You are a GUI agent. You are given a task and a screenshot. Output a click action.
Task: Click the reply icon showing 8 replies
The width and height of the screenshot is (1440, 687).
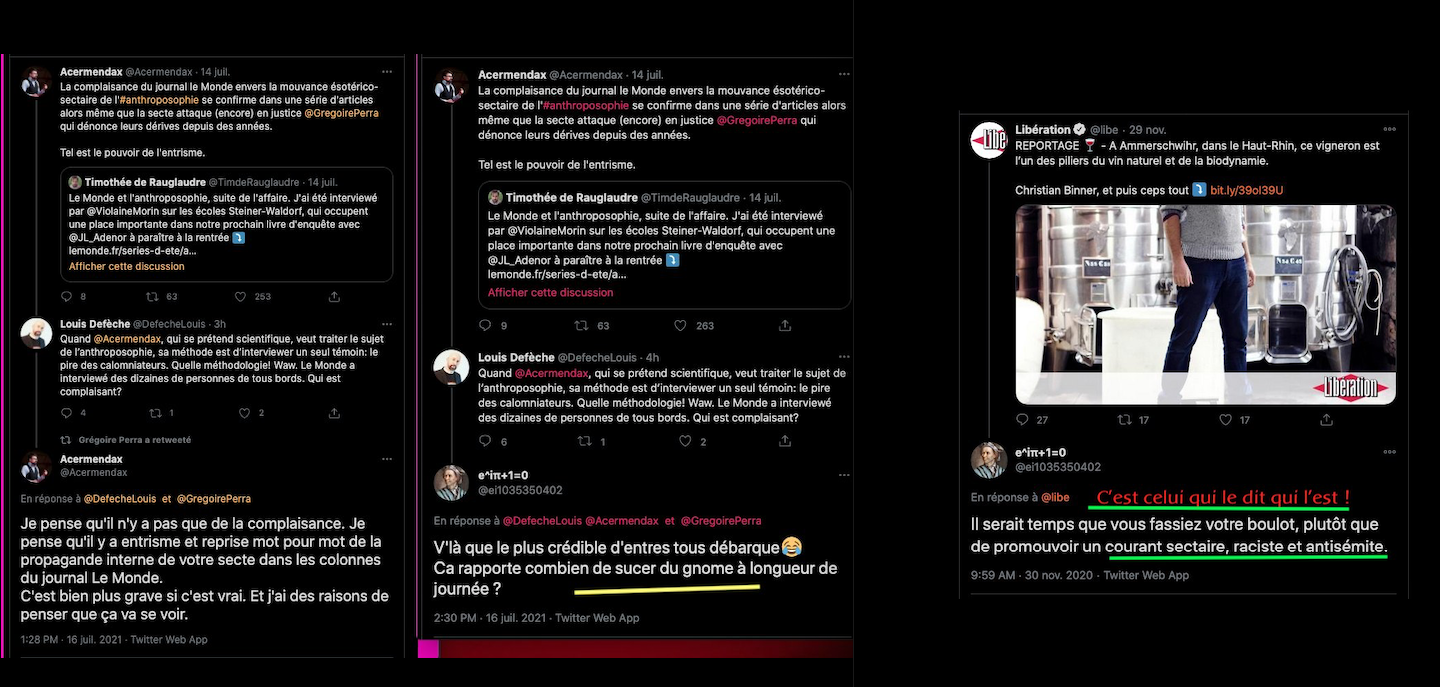pos(67,296)
